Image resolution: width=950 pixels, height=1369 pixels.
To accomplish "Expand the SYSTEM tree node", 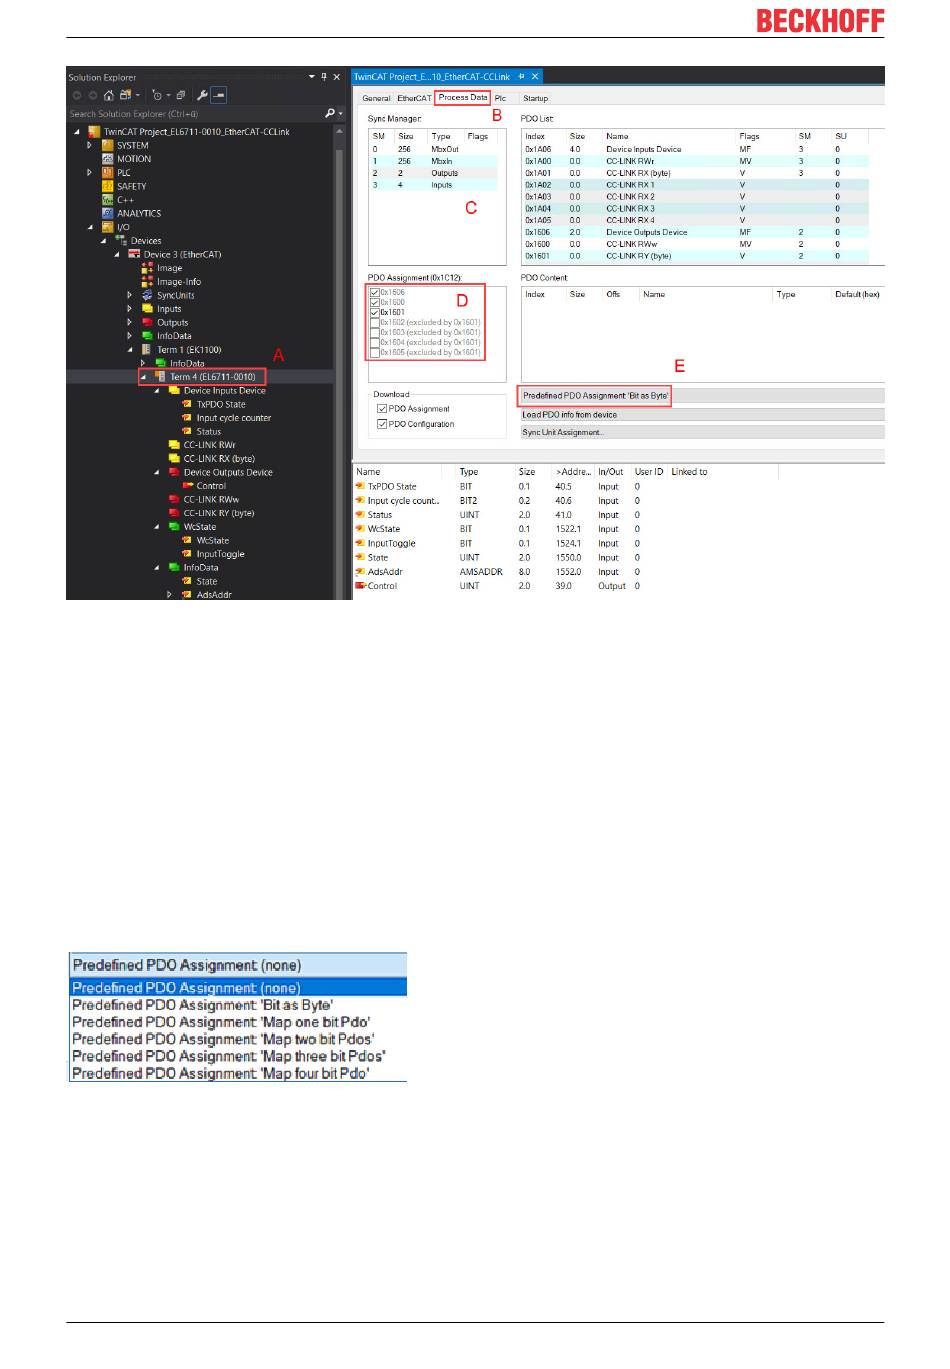I will click(90, 145).
